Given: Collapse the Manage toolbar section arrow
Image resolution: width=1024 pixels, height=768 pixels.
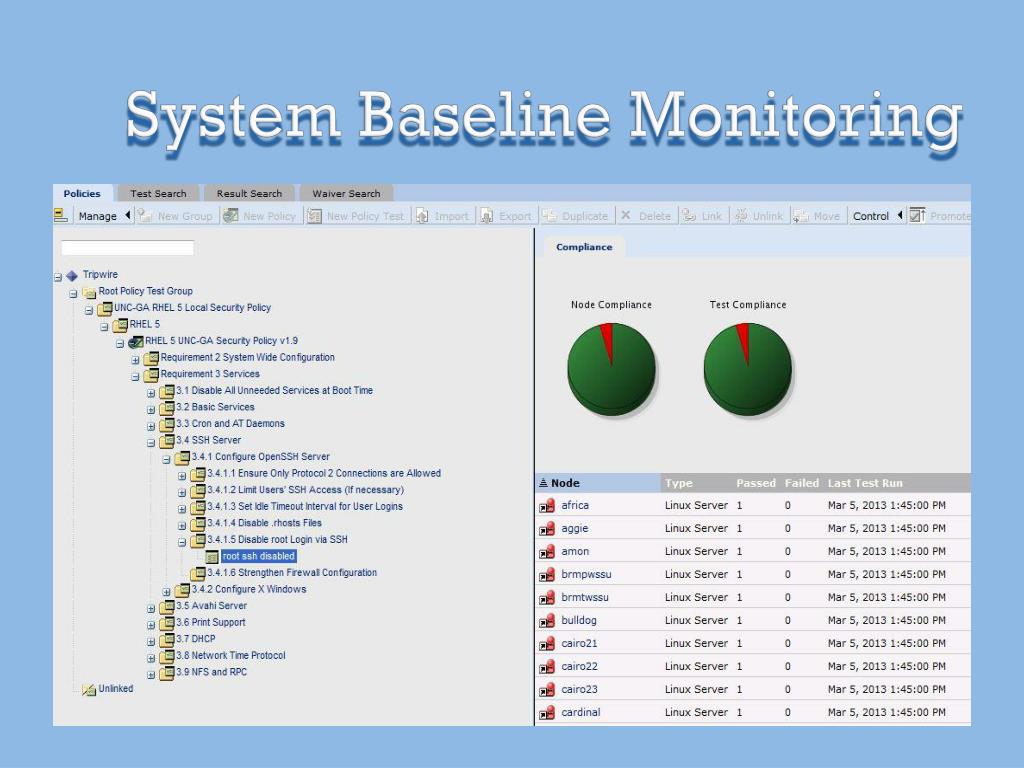Looking at the screenshot, I should (128, 215).
